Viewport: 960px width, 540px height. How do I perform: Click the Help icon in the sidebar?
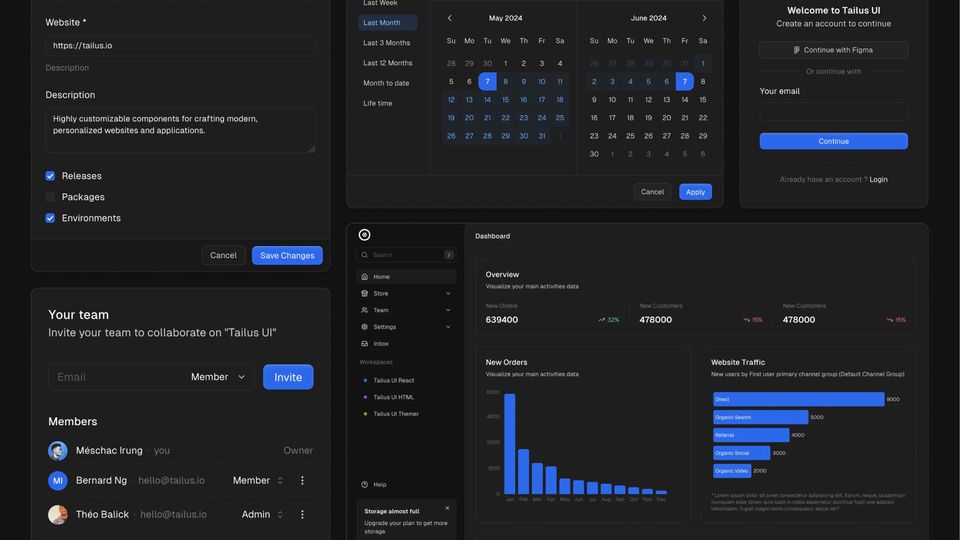pos(364,484)
